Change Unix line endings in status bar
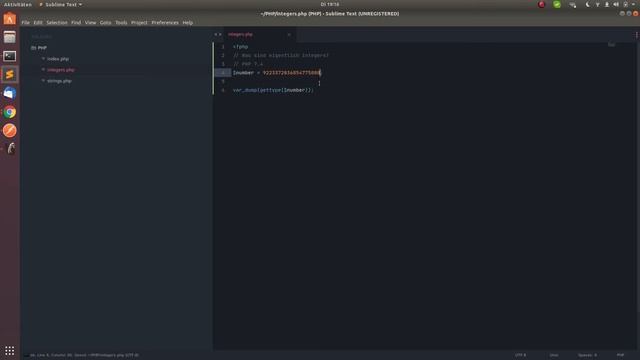This screenshot has height=360, width=640. tap(554, 355)
